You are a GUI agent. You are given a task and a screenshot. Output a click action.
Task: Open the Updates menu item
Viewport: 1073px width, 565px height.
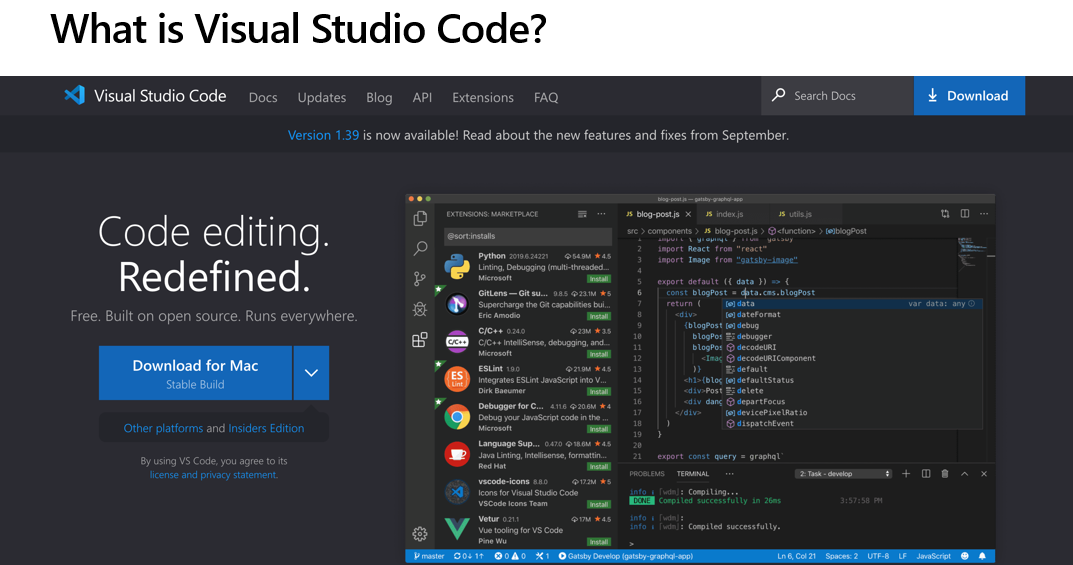point(322,97)
